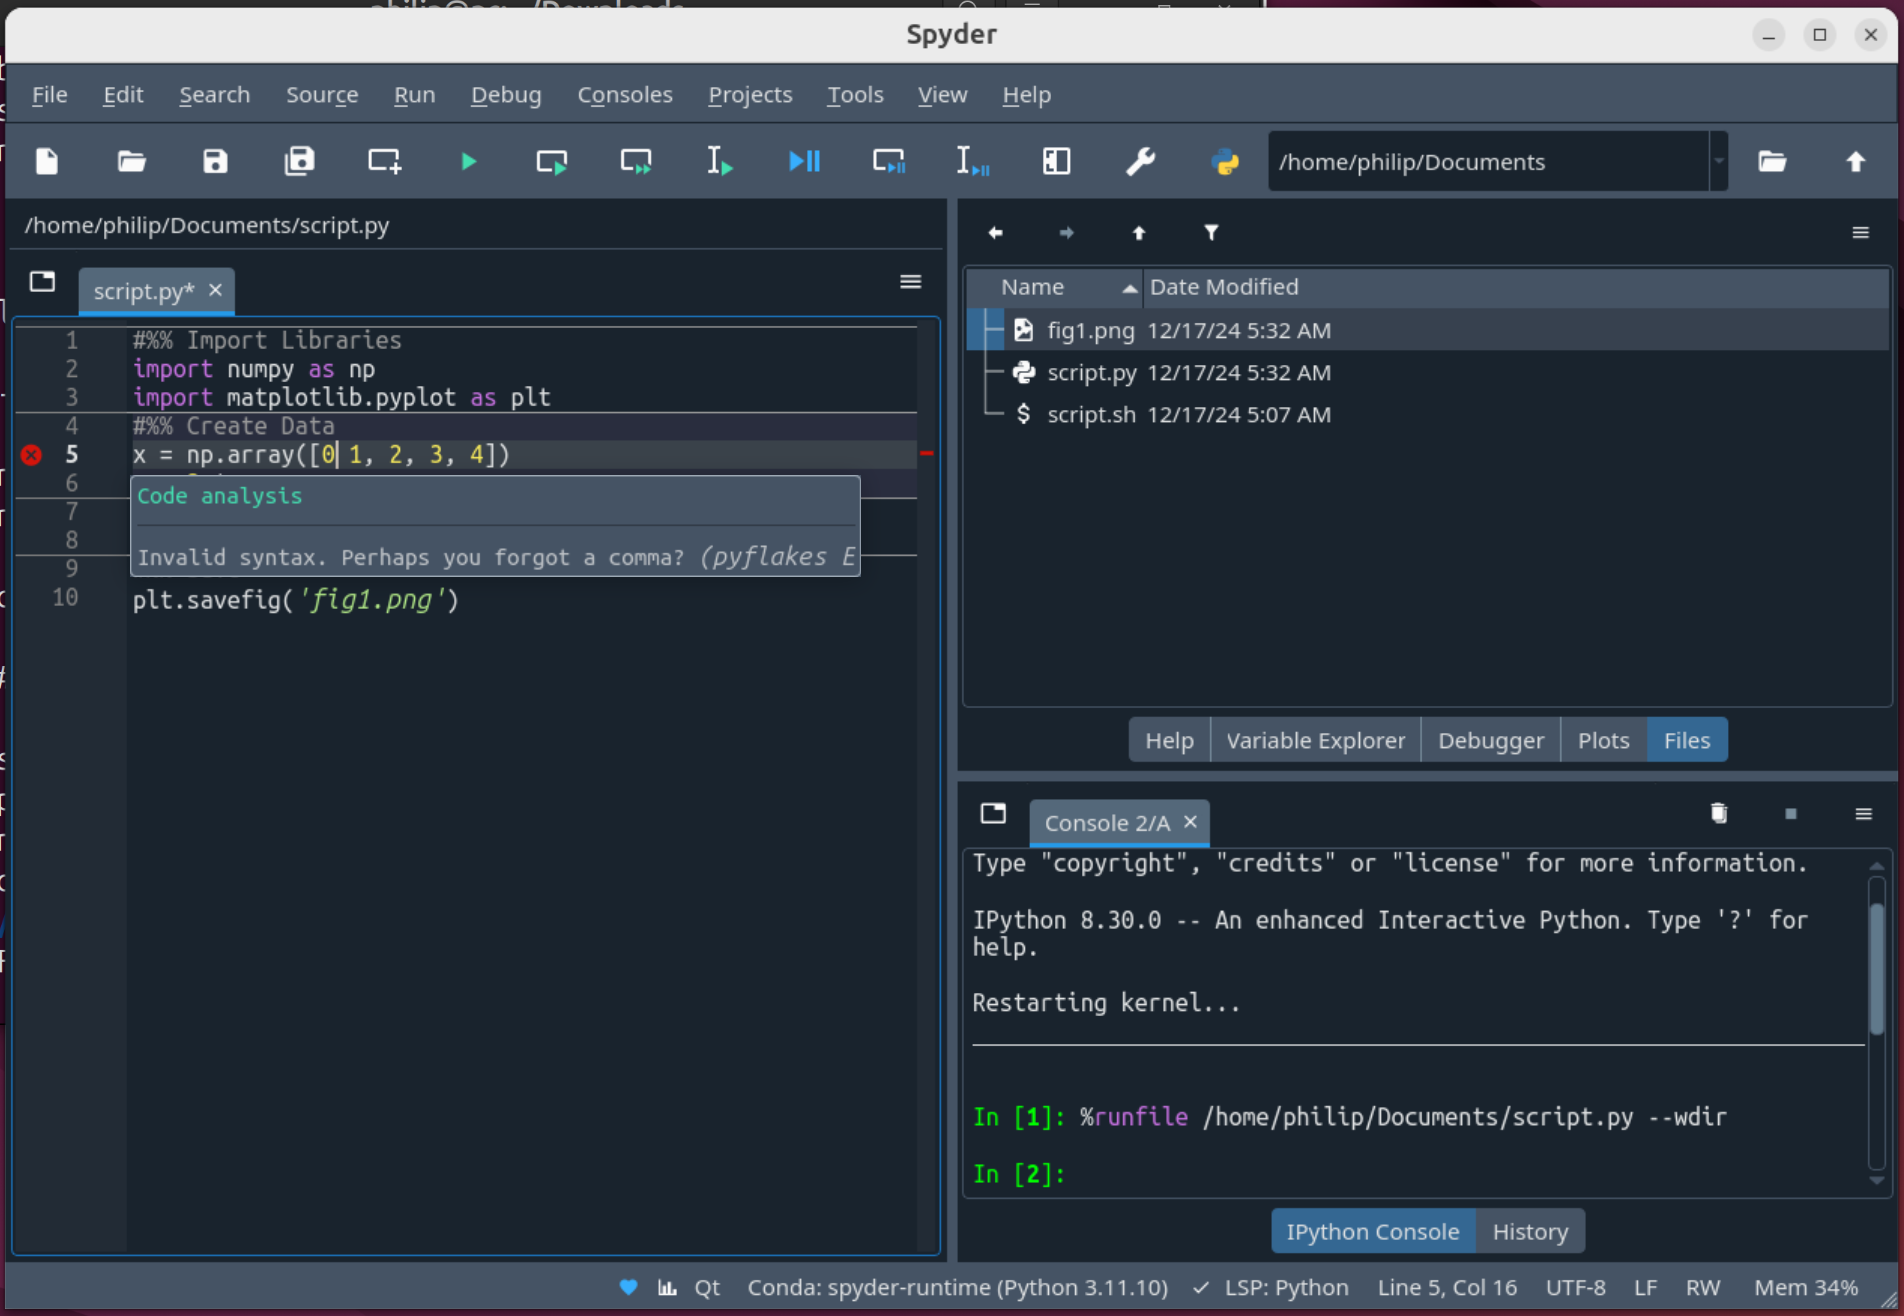Open the File menu

50,94
